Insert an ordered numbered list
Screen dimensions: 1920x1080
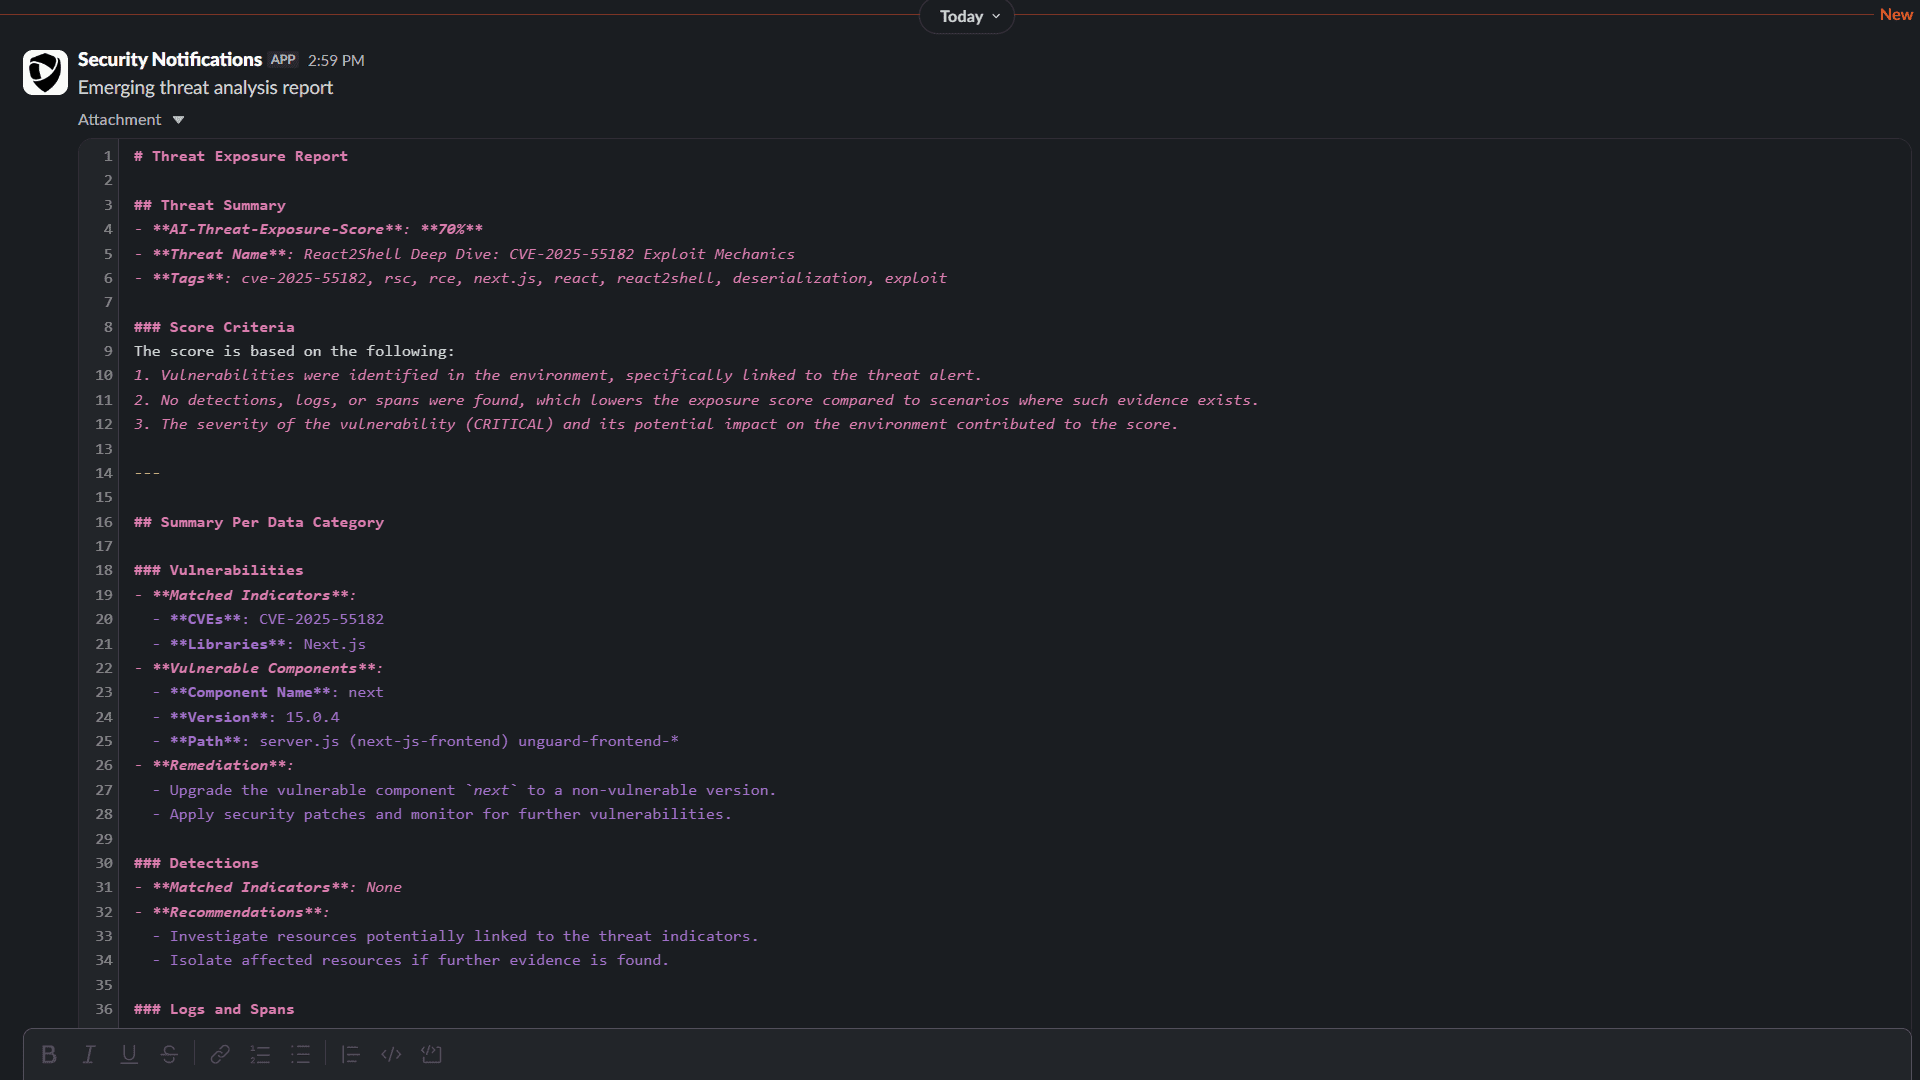[260, 1054]
